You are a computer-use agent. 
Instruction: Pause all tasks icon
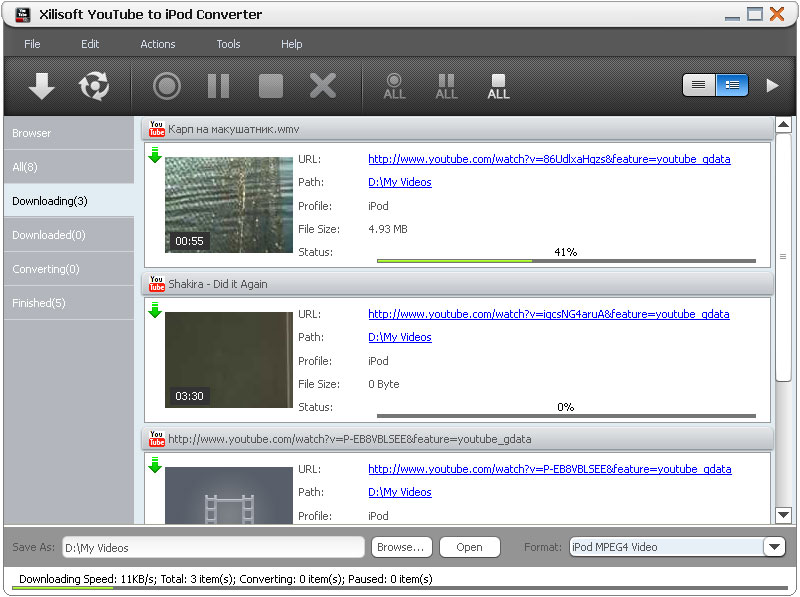(x=446, y=87)
